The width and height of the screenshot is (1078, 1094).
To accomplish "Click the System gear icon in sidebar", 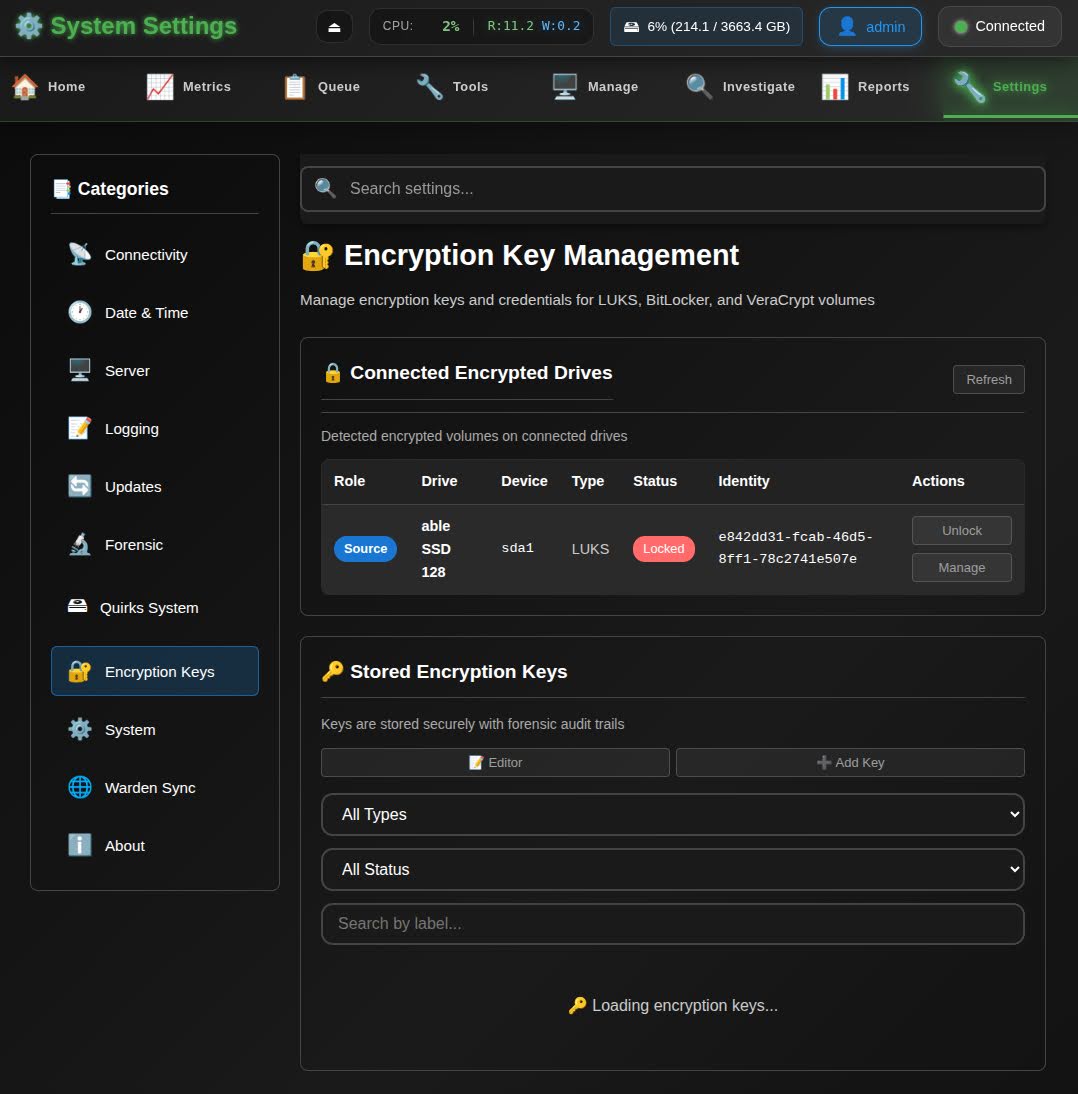I will click(x=80, y=729).
